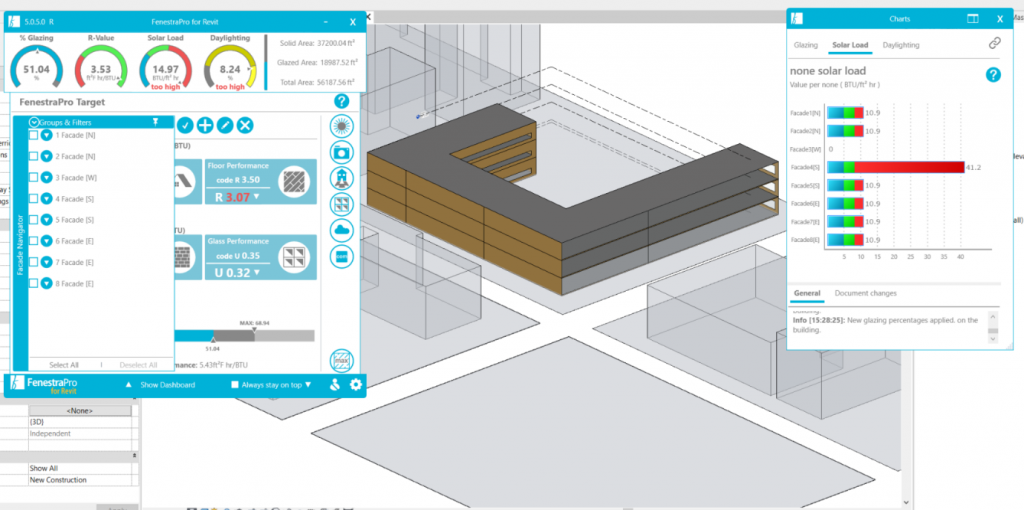Check the 2 Facade [N] checkbox

33,156
